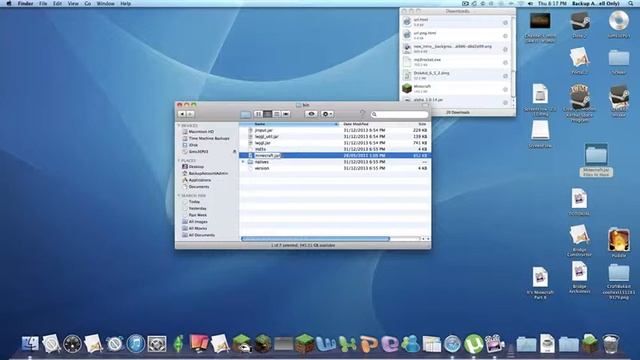Open Entourage from the Dock
Viewport: 640px width, 360px height.
[390, 344]
